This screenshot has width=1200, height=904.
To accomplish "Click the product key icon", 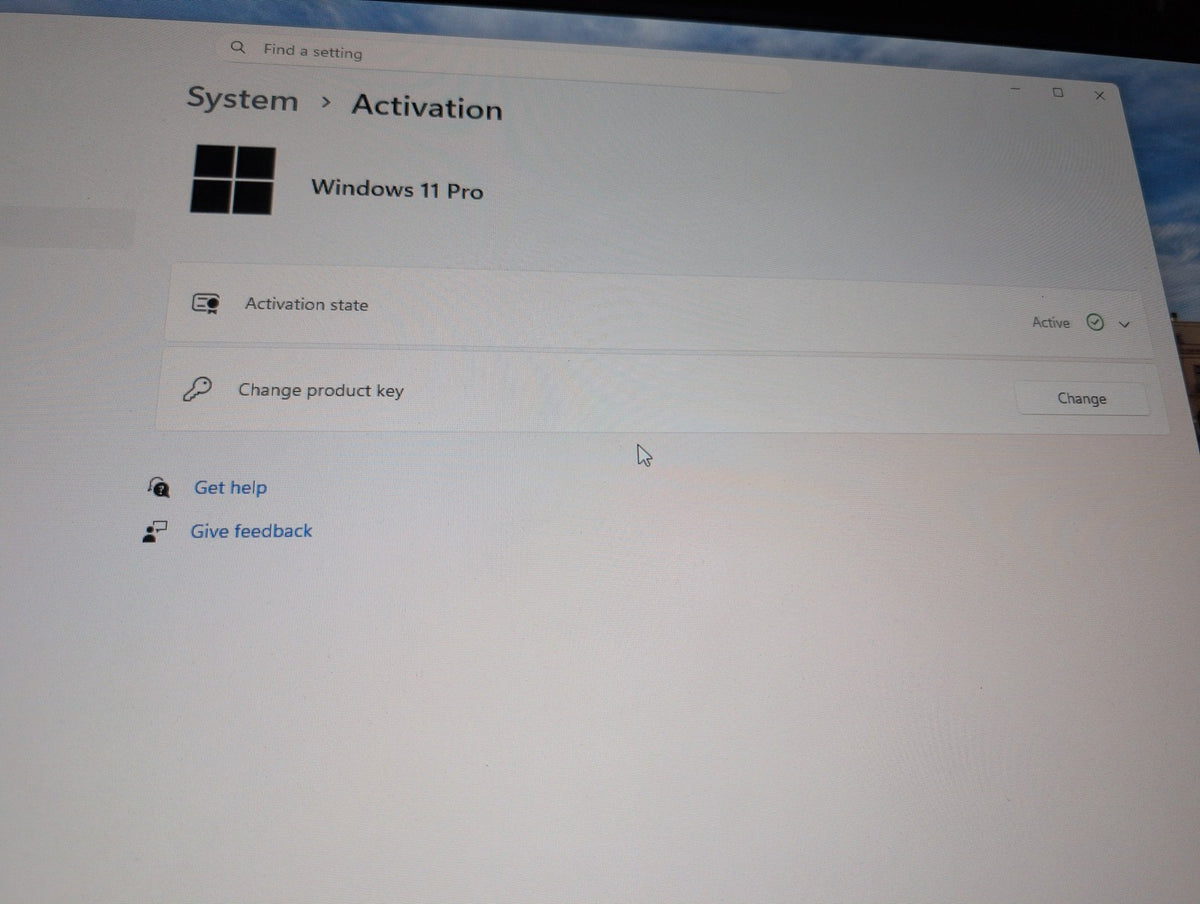I will [x=197, y=389].
